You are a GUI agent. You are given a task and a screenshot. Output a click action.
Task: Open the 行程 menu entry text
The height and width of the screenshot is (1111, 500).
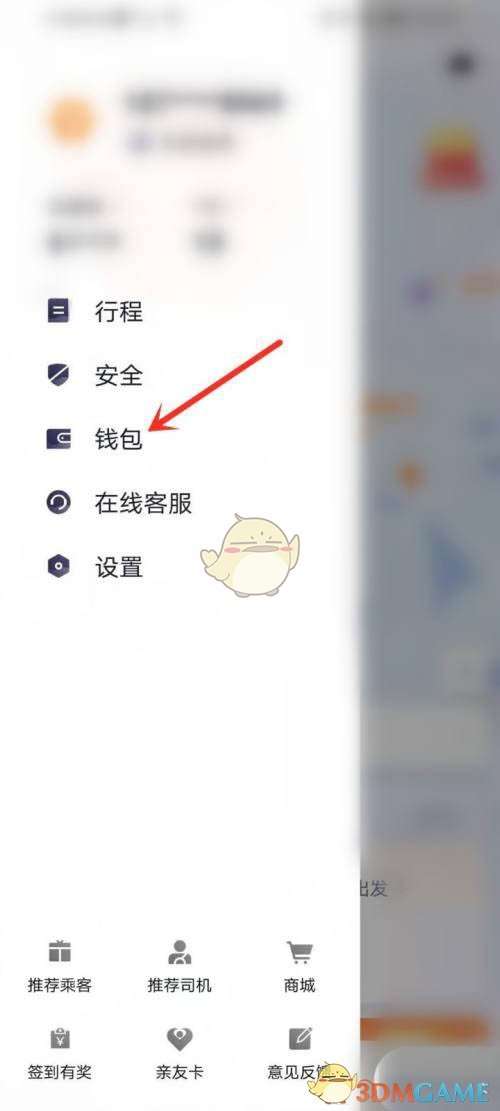(119, 311)
